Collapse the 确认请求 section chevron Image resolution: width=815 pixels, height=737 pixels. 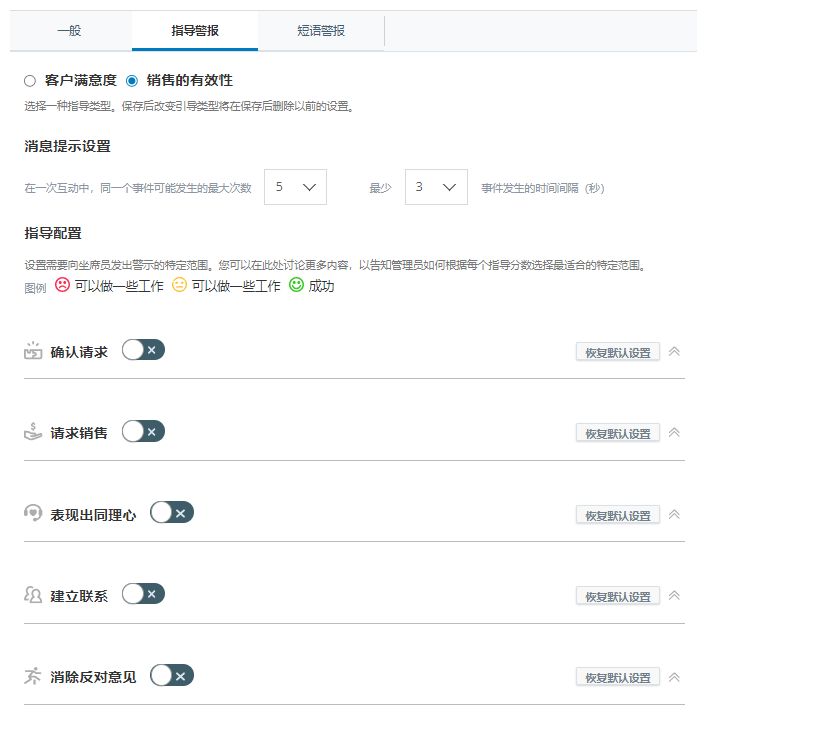coord(674,351)
